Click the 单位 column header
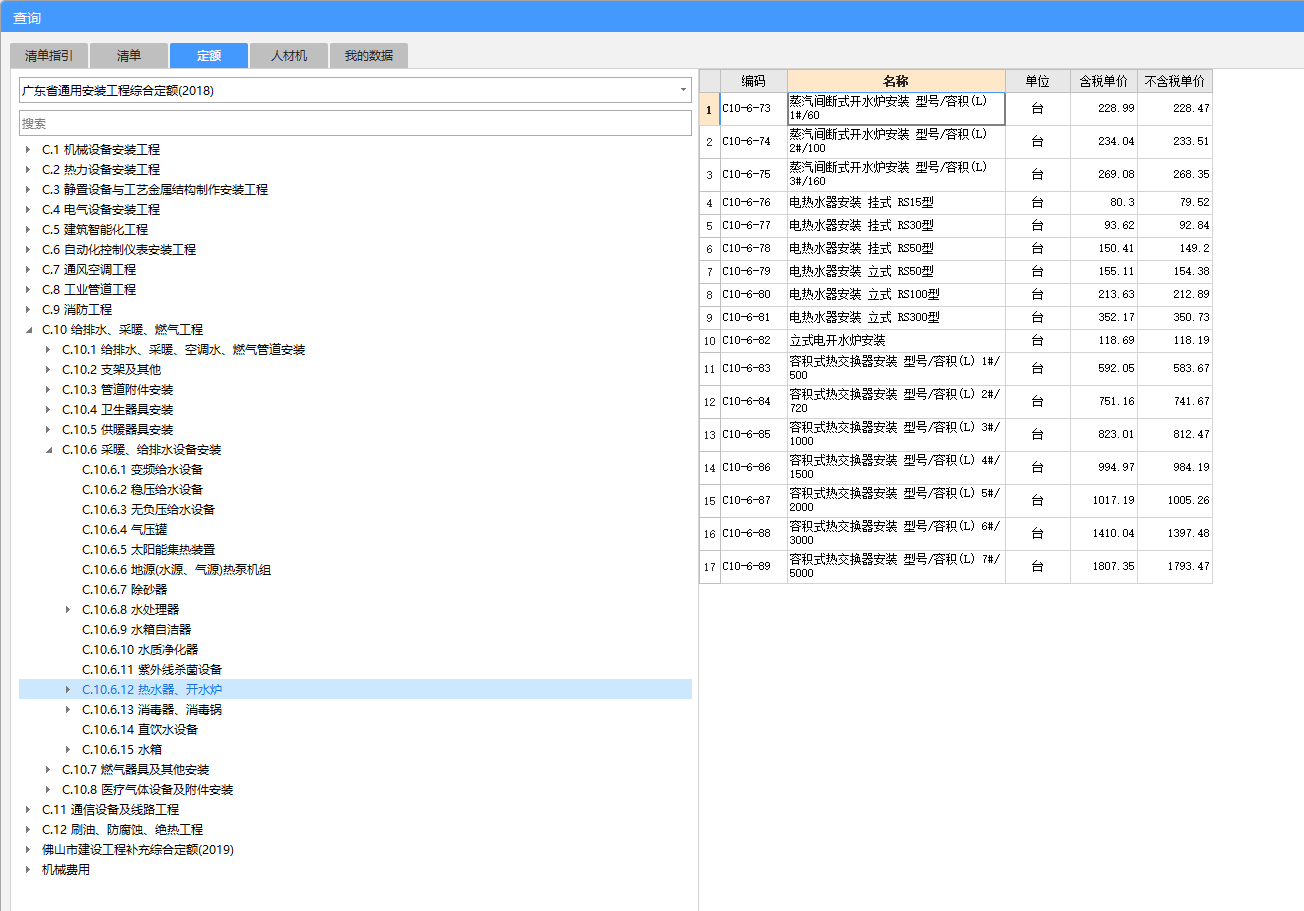The height and width of the screenshot is (911, 1304). pos(1037,81)
